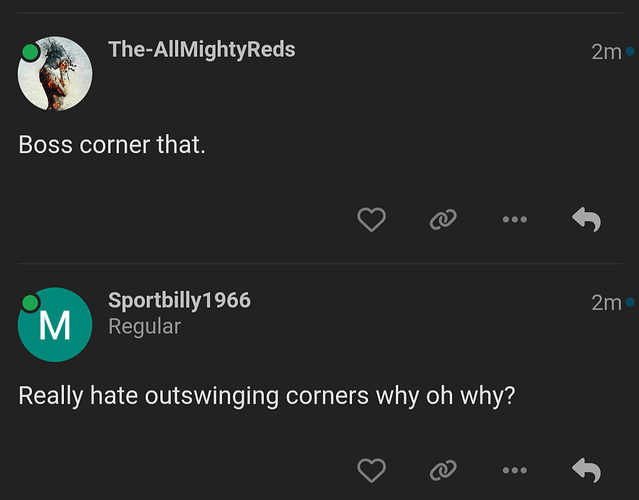
Task: Click the 2m timestamp on The-AllMightyReds' post
Action: click(x=605, y=52)
